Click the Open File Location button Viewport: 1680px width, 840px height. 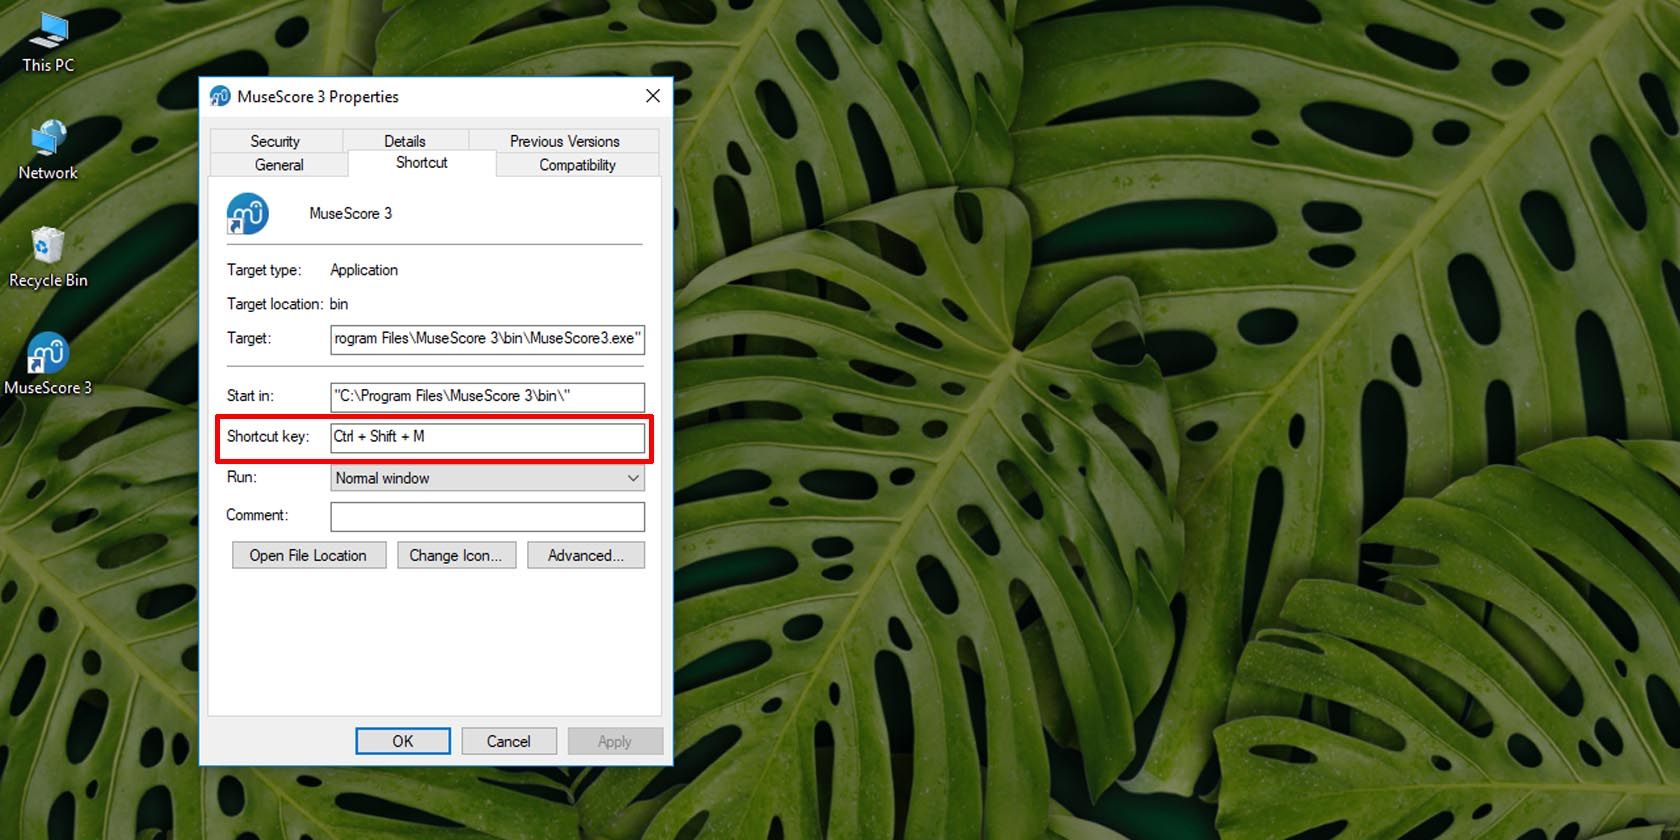pos(309,555)
